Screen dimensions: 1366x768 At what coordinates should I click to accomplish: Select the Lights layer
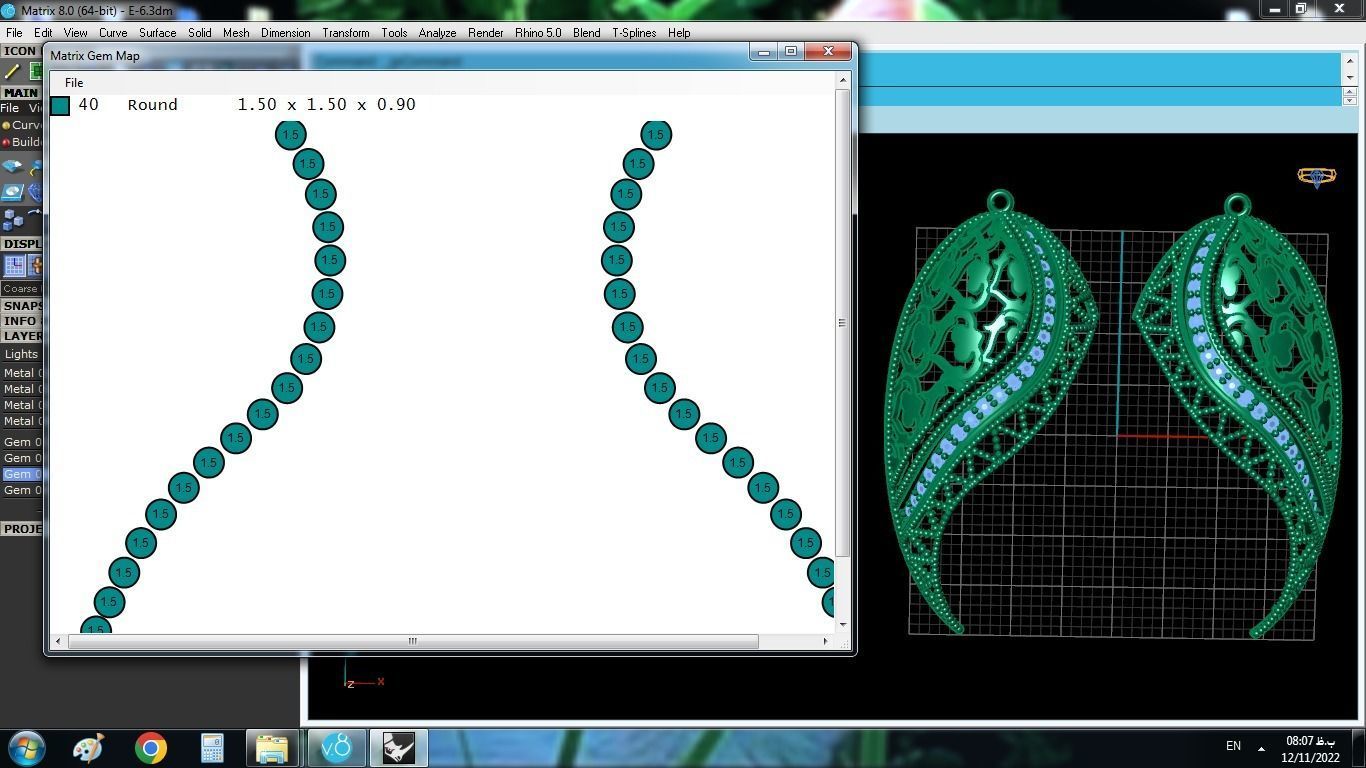[x=21, y=354]
